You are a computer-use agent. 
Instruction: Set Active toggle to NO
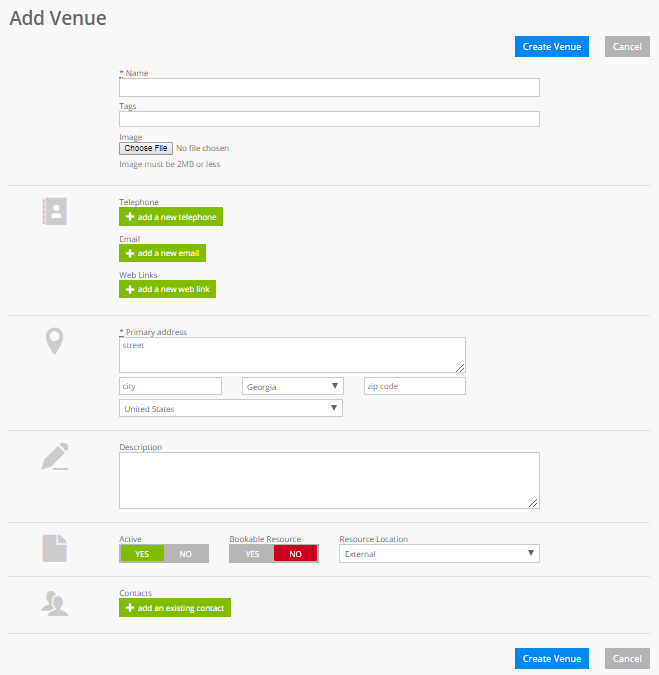pos(186,554)
